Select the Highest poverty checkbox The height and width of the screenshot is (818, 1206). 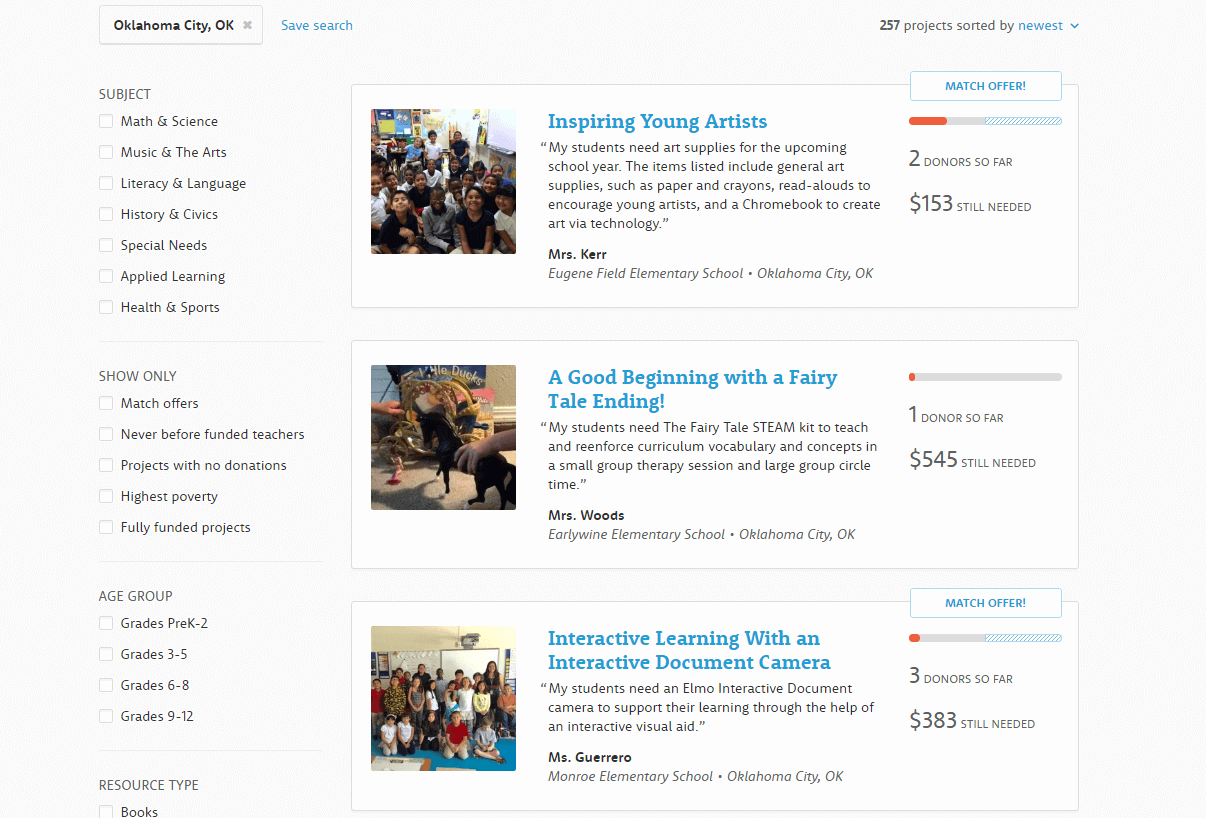(106, 496)
